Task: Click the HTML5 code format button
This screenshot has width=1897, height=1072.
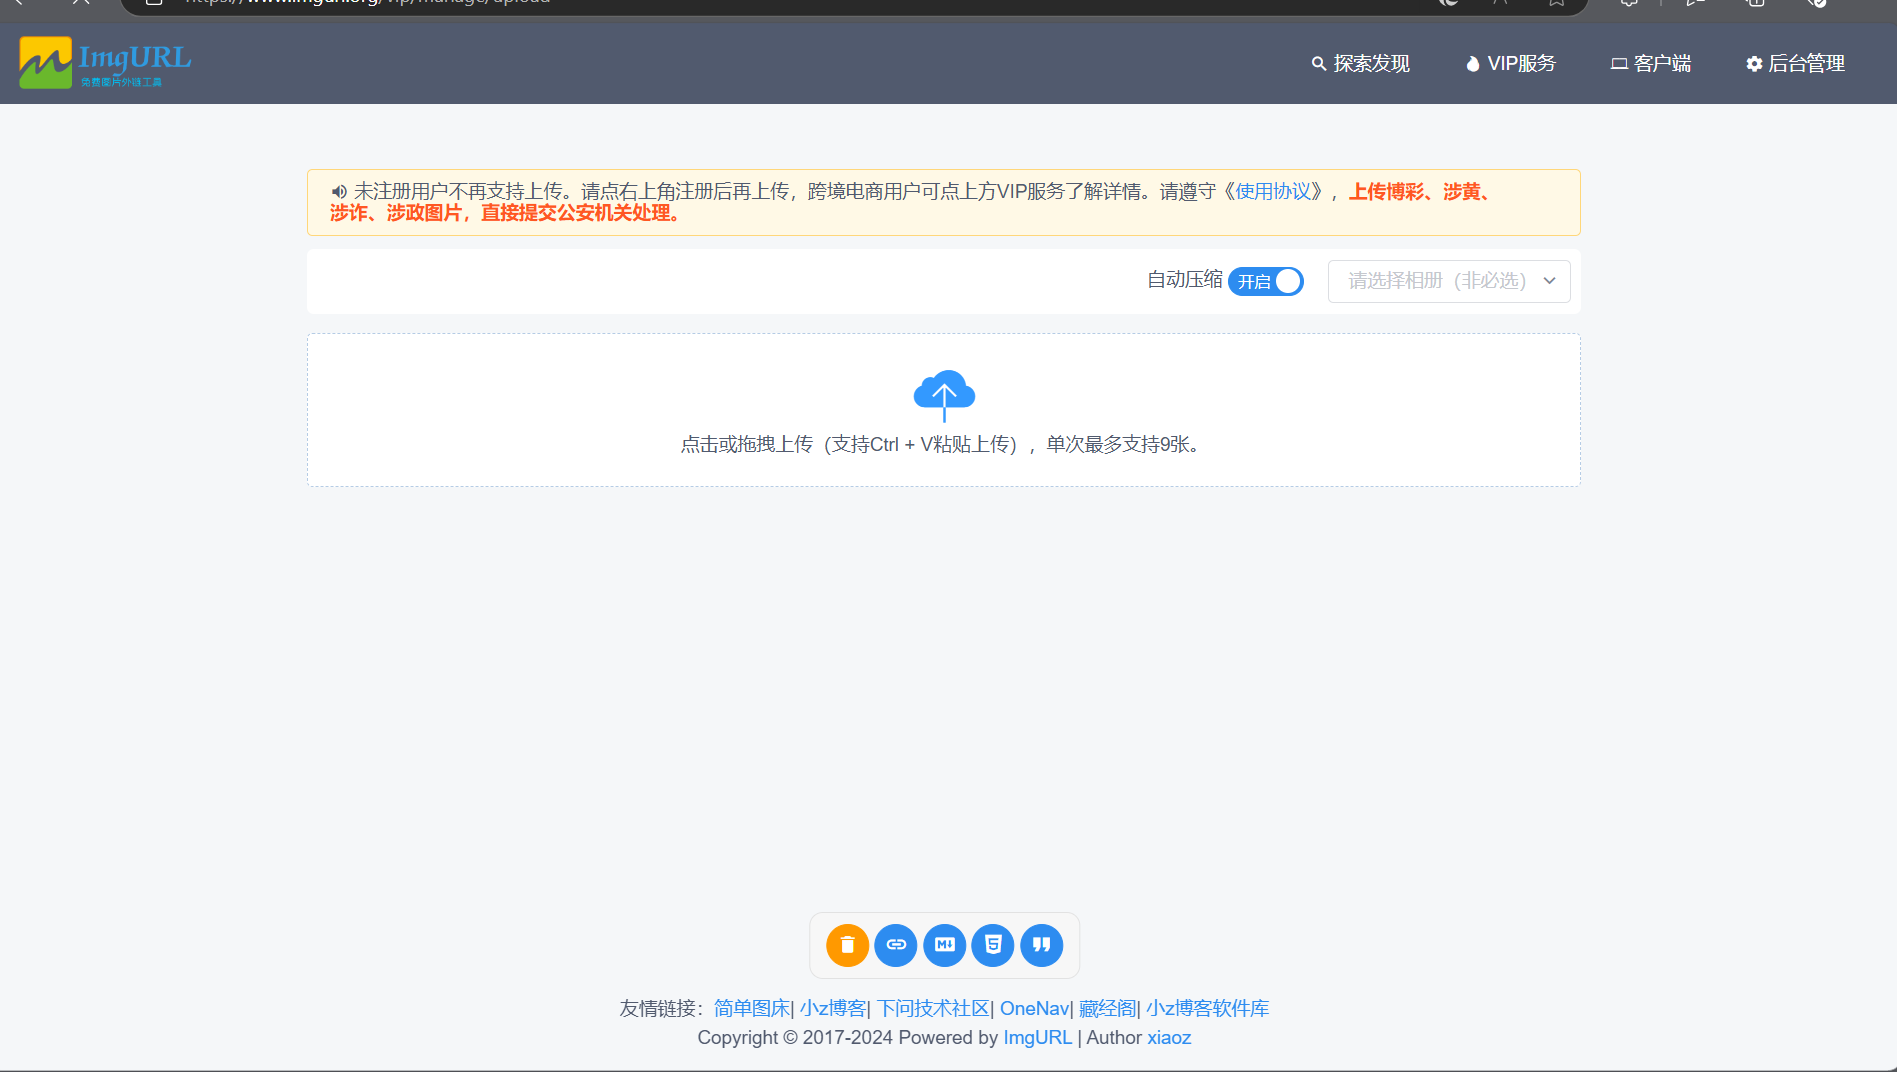Action: coord(993,945)
